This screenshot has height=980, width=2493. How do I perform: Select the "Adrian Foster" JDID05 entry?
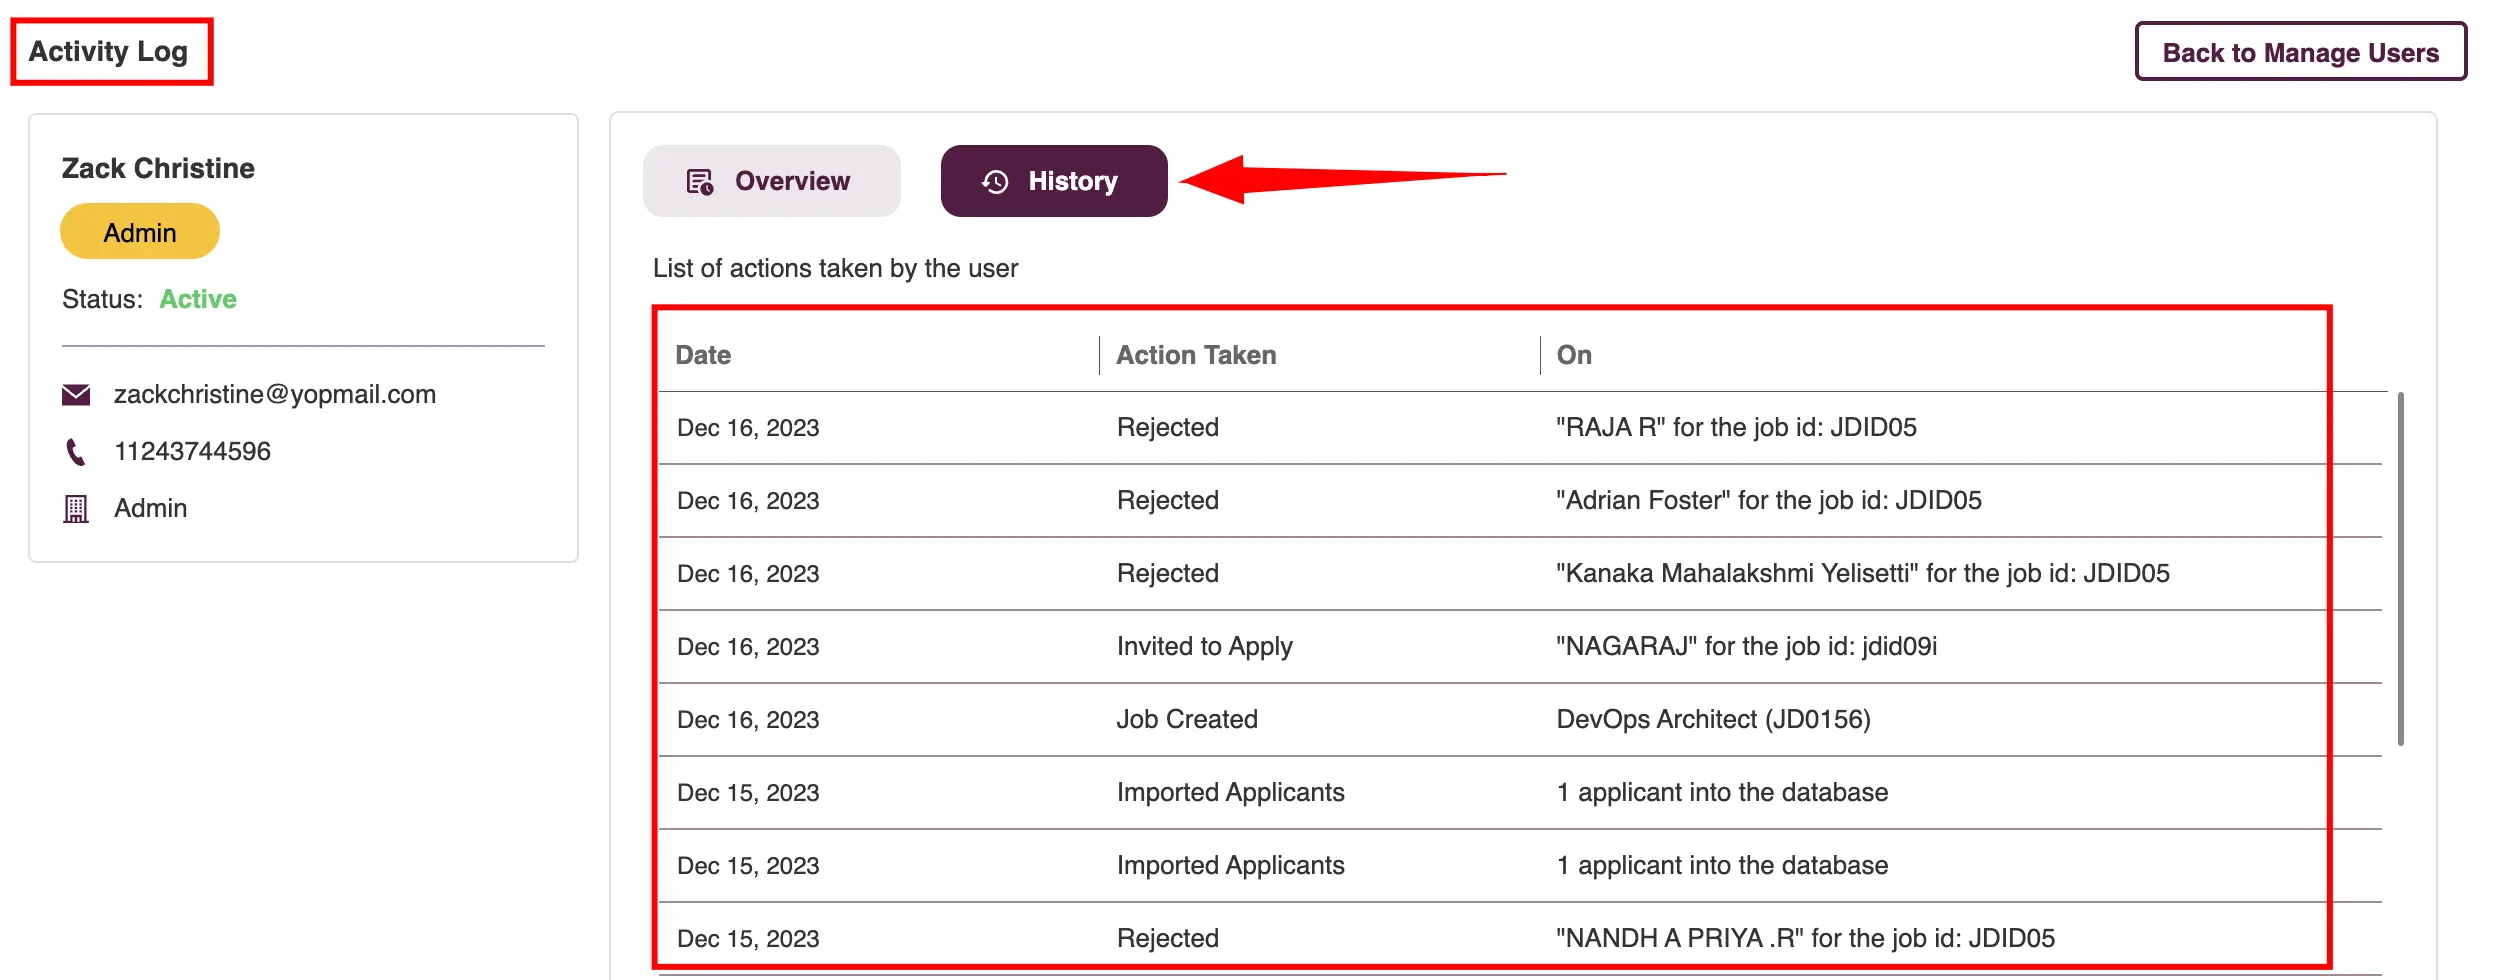click(1768, 501)
